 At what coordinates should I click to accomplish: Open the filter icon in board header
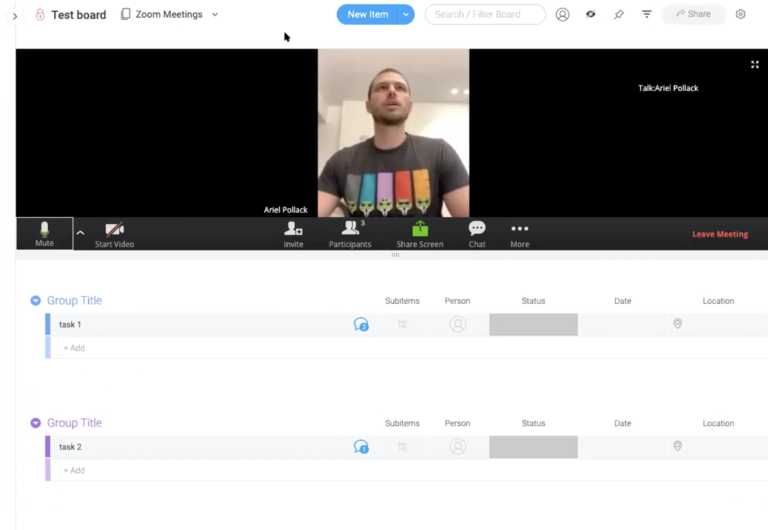pyautogui.click(x=647, y=15)
